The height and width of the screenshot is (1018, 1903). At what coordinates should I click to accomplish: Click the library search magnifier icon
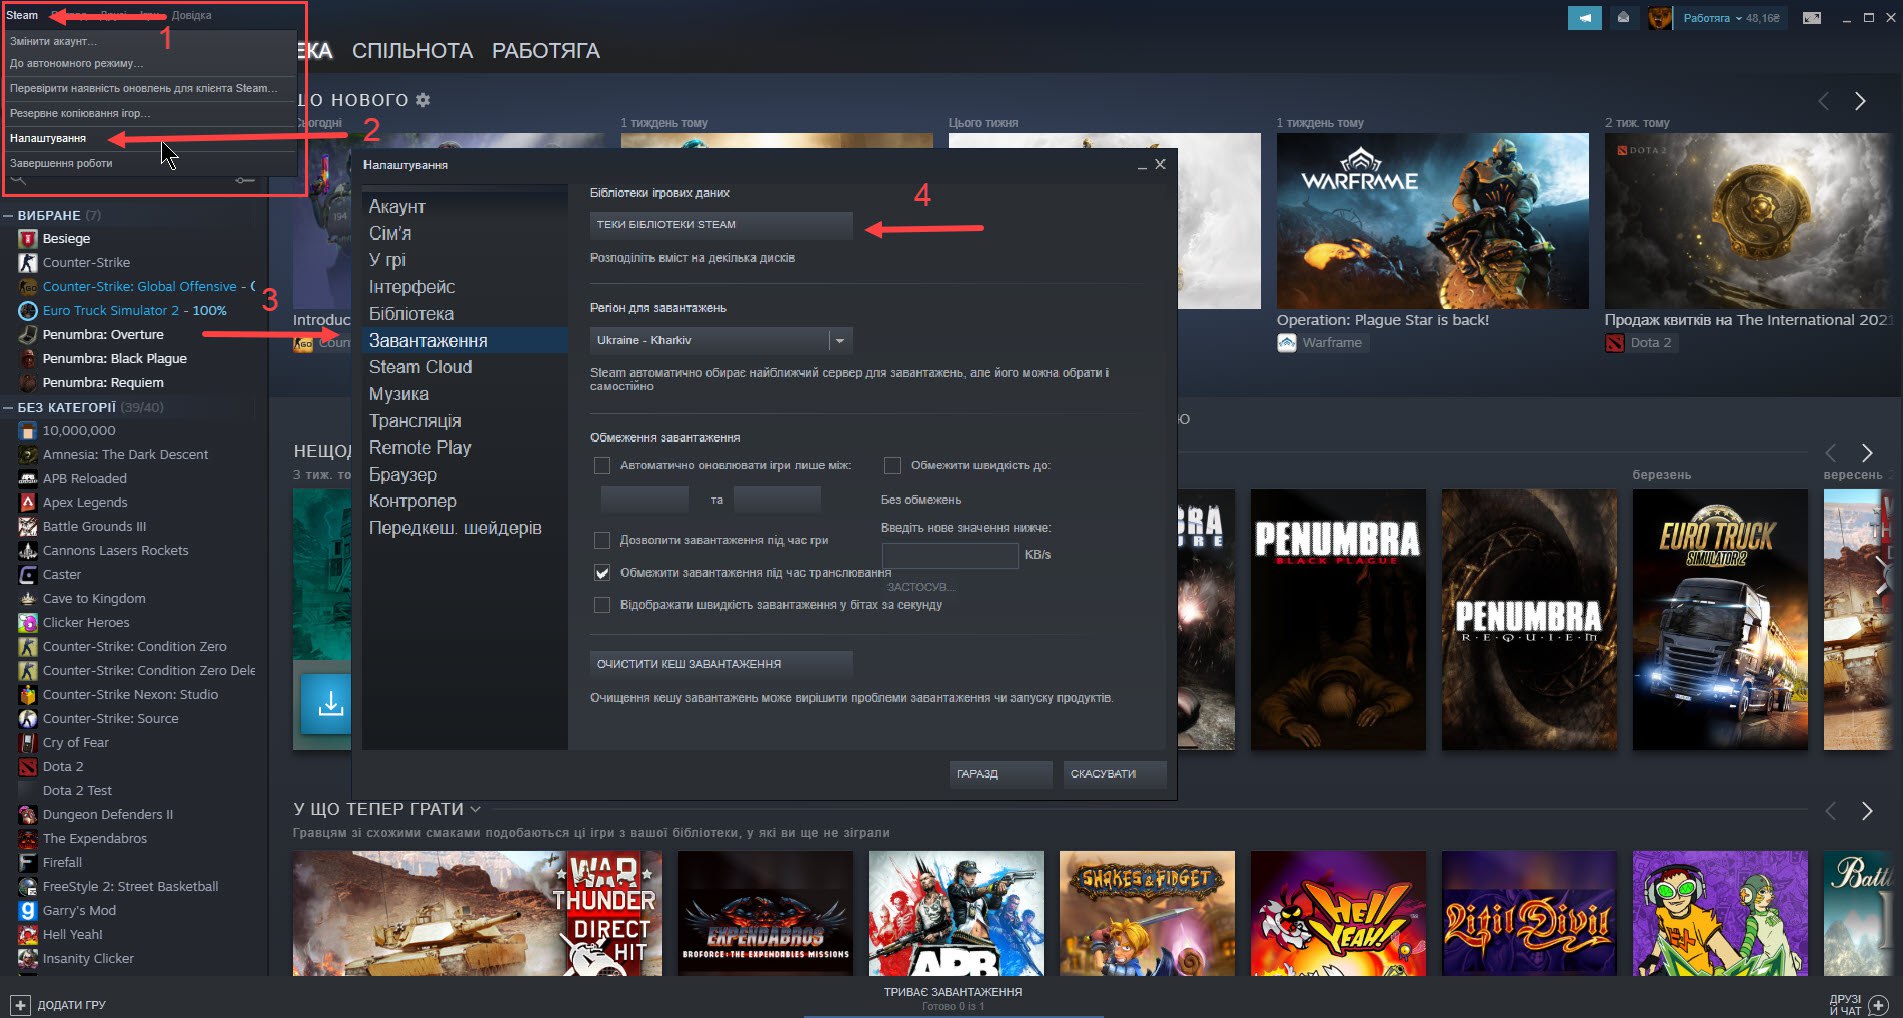click(18, 181)
